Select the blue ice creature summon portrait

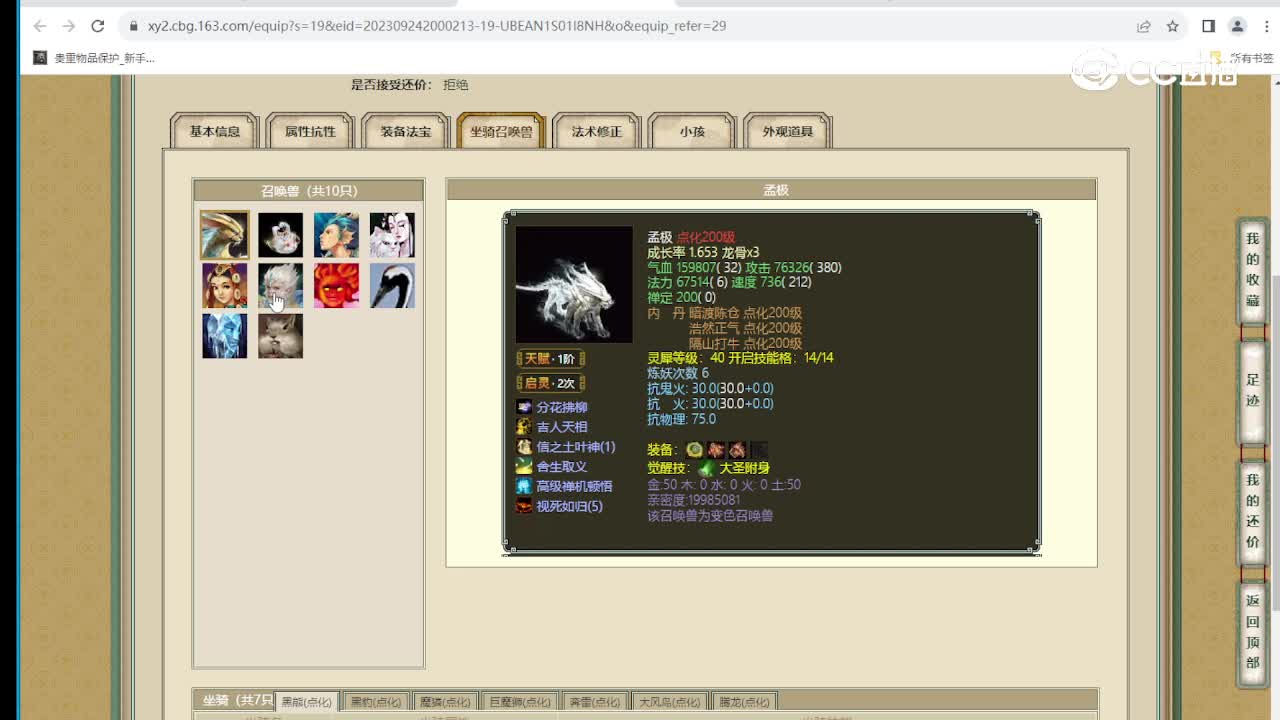pos(224,336)
